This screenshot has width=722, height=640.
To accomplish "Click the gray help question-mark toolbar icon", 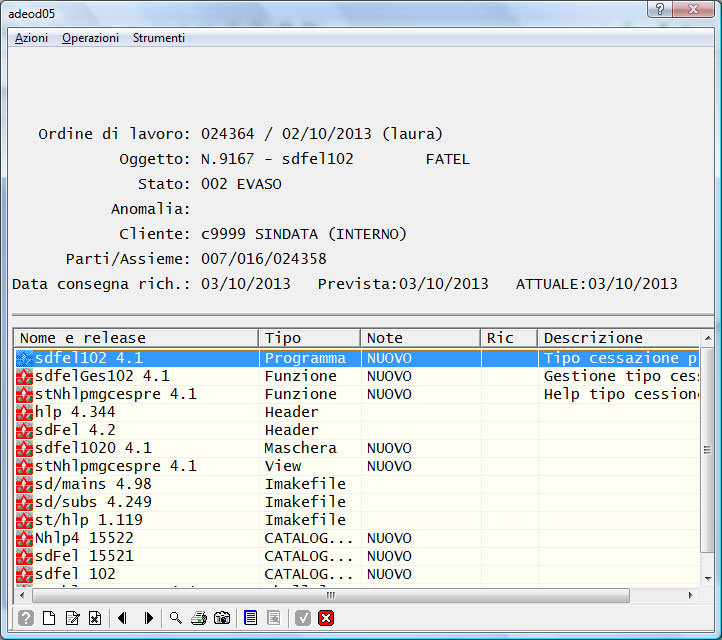I will point(26,618).
